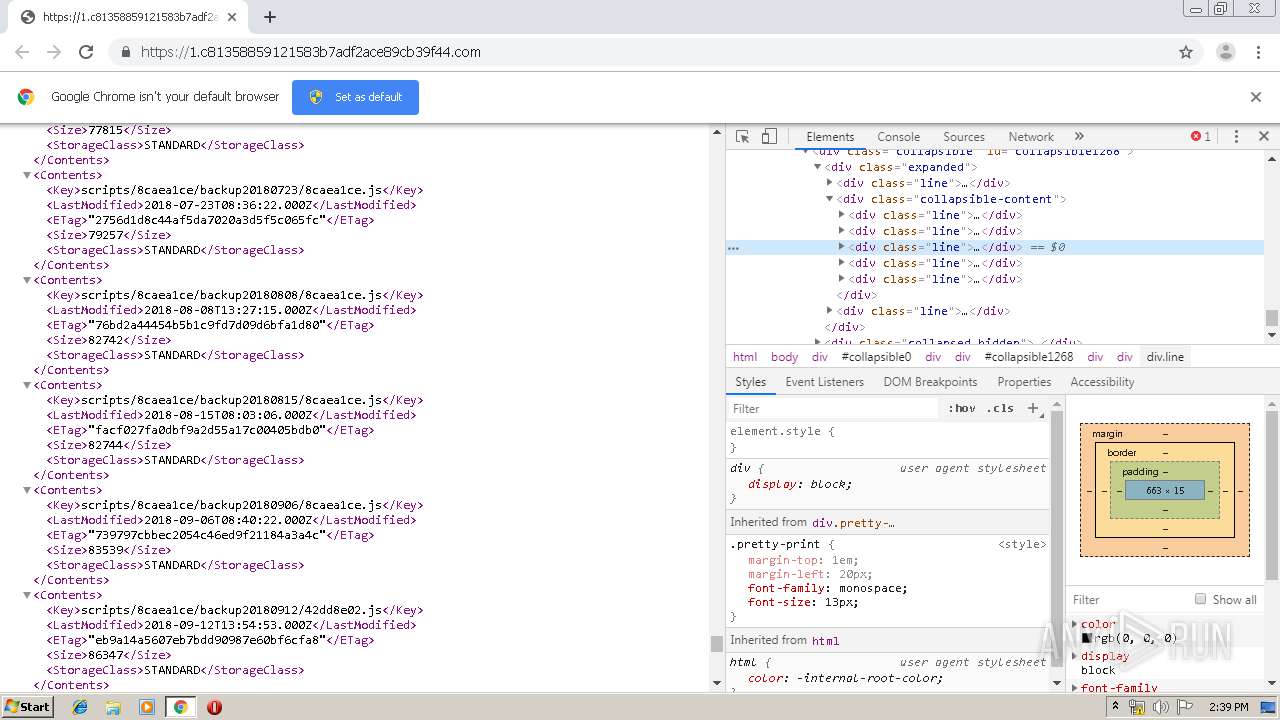The width and height of the screenshot is (1280, 720).
Task: Open DevTools customize three-dot menu
Action: click(x=1236, y=137)
